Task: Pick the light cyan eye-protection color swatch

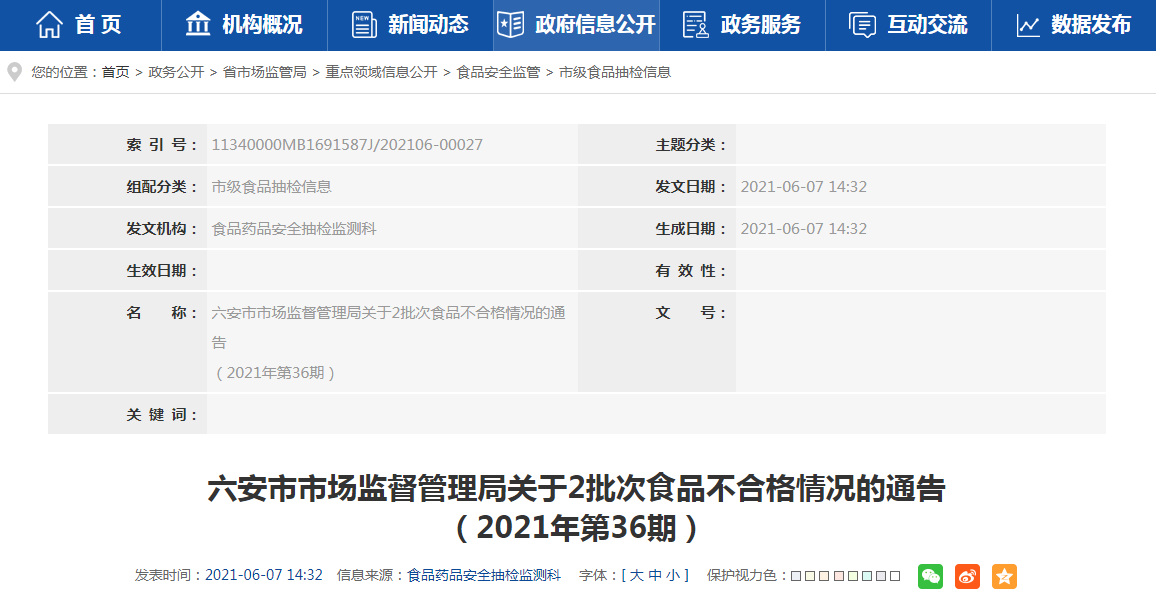Action: 867,576
